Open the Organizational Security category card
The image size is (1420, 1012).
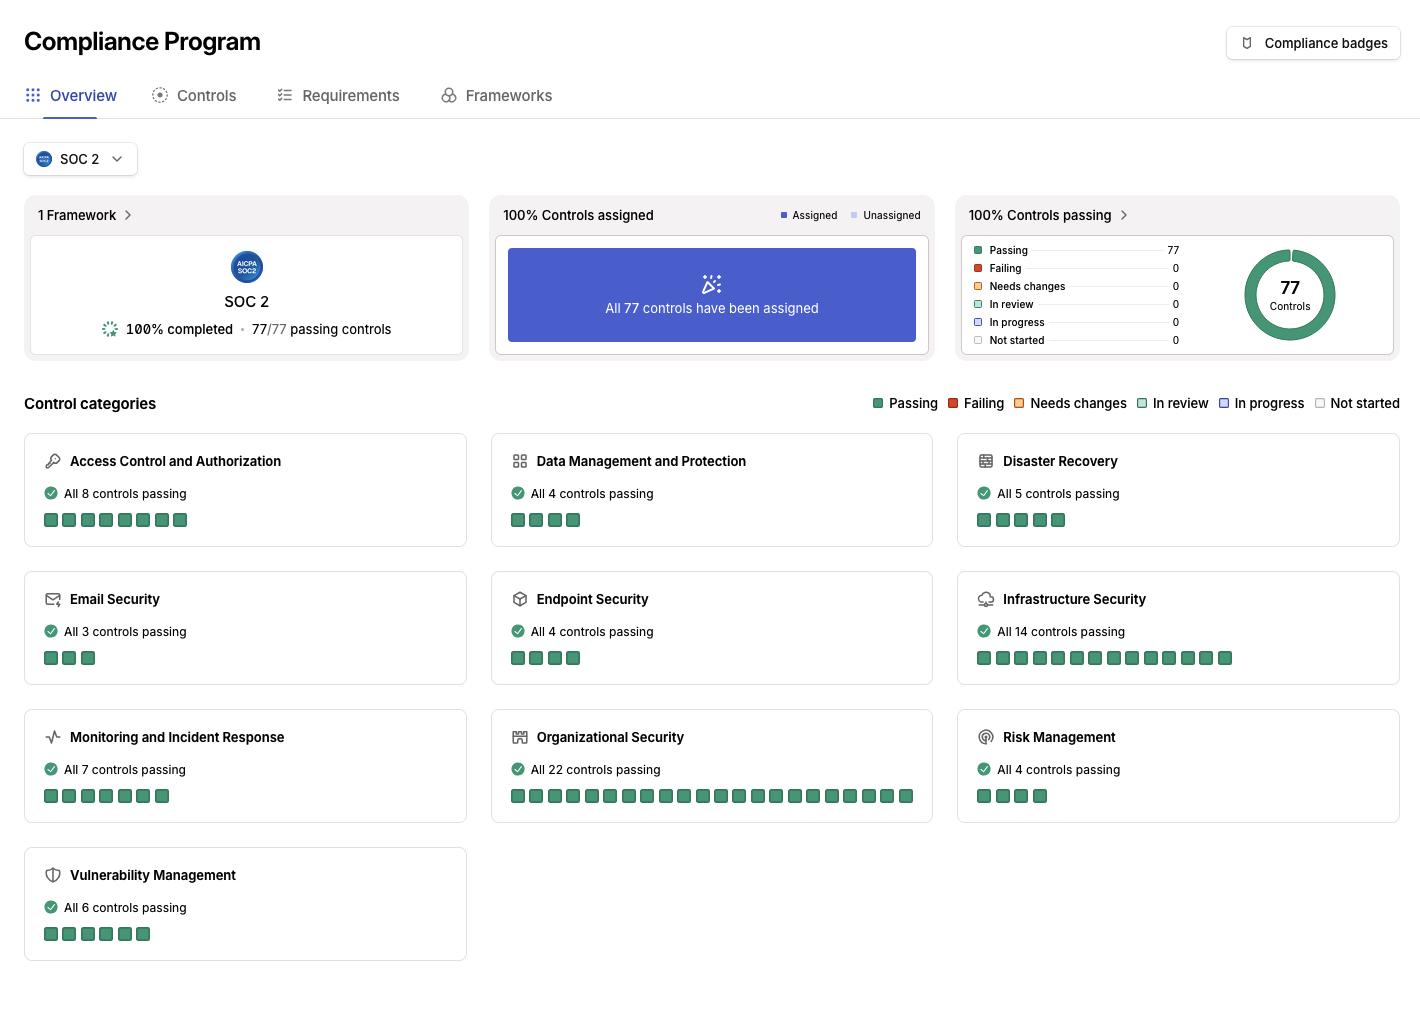[711, 765]
